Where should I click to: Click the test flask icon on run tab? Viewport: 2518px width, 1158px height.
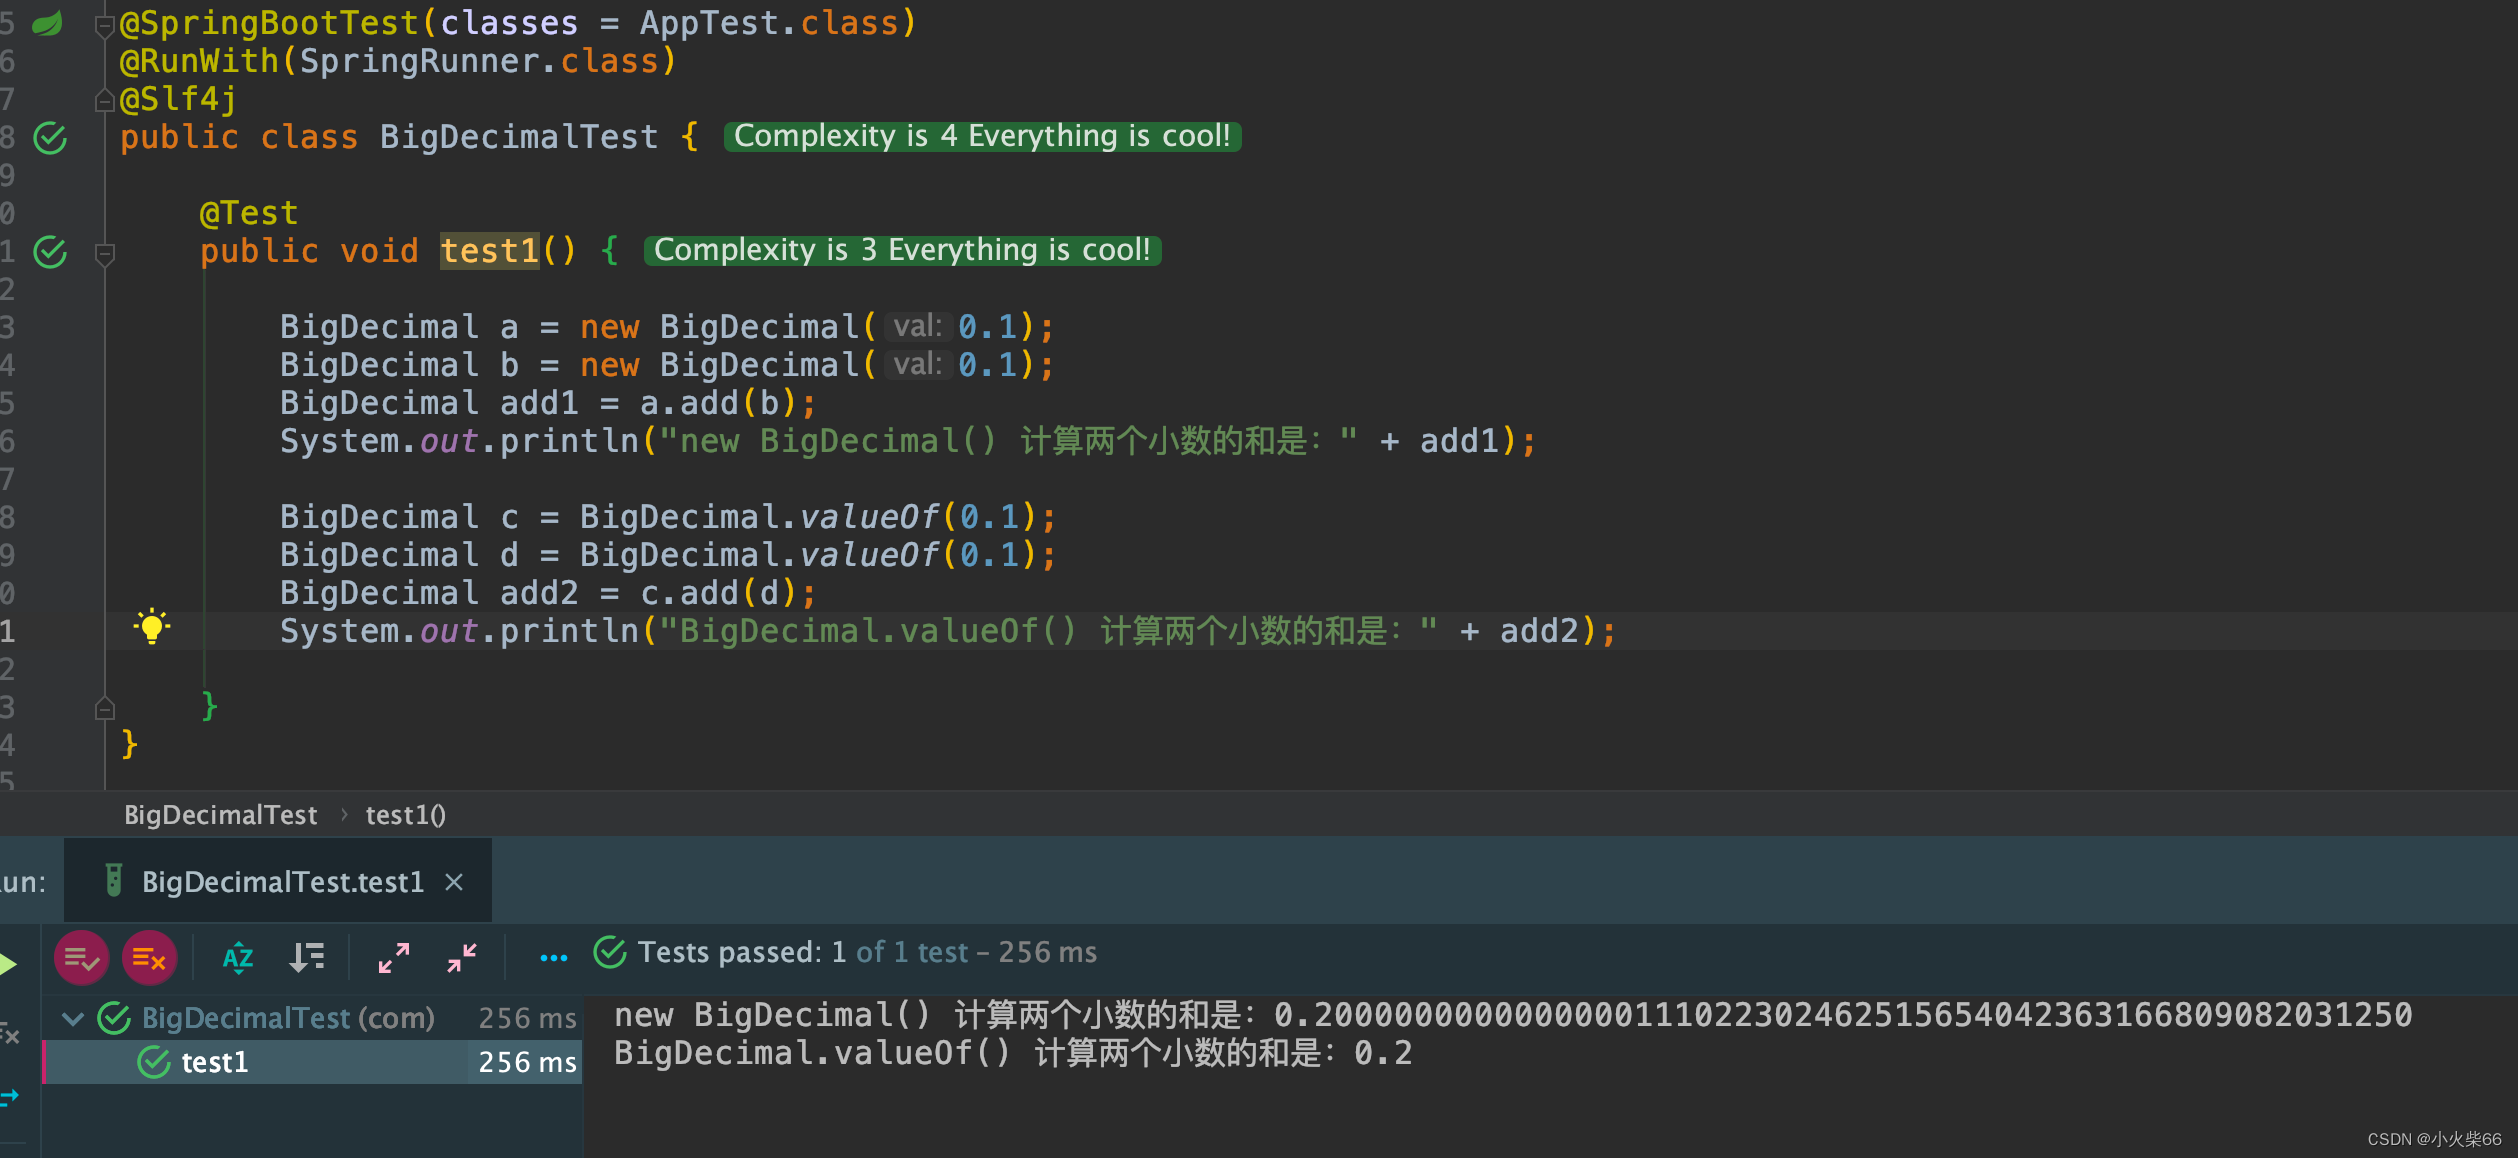pyautogui.click(x=113, y=880)
